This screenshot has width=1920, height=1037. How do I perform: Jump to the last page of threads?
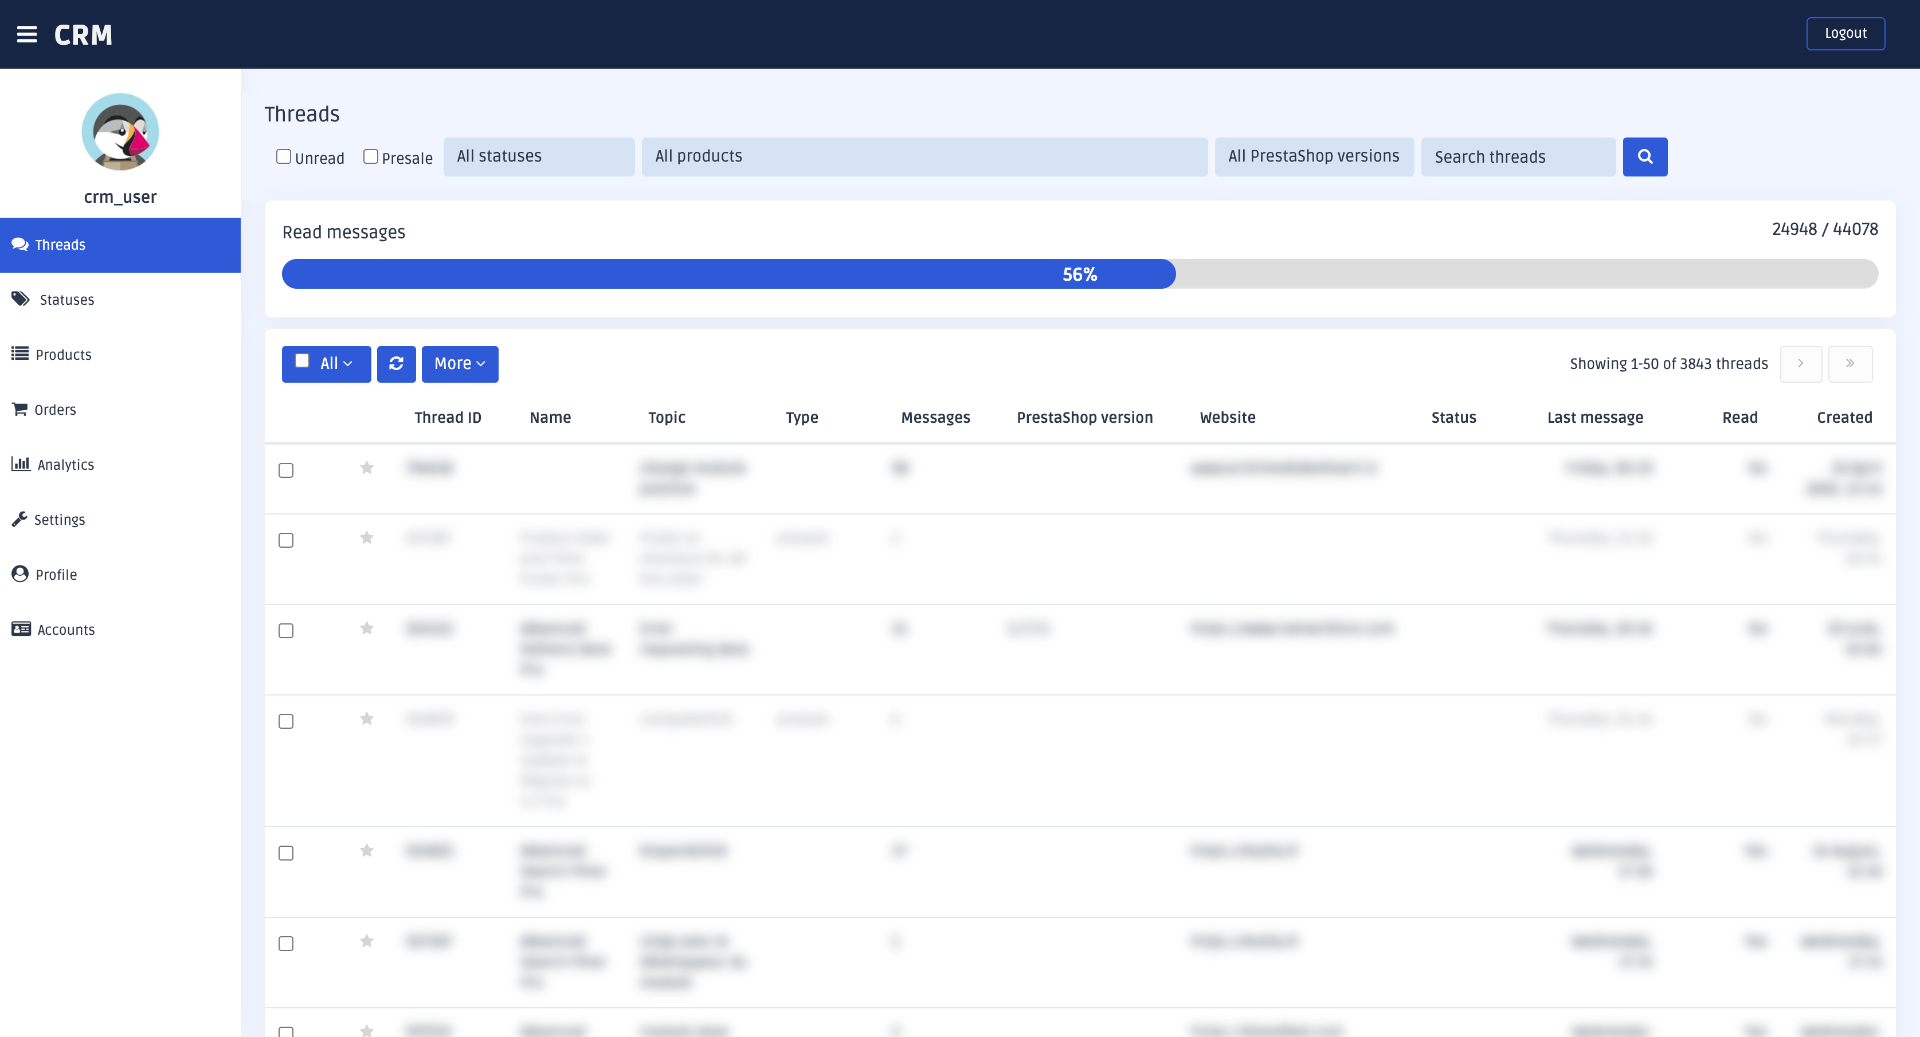click(x=1850, y=364)
